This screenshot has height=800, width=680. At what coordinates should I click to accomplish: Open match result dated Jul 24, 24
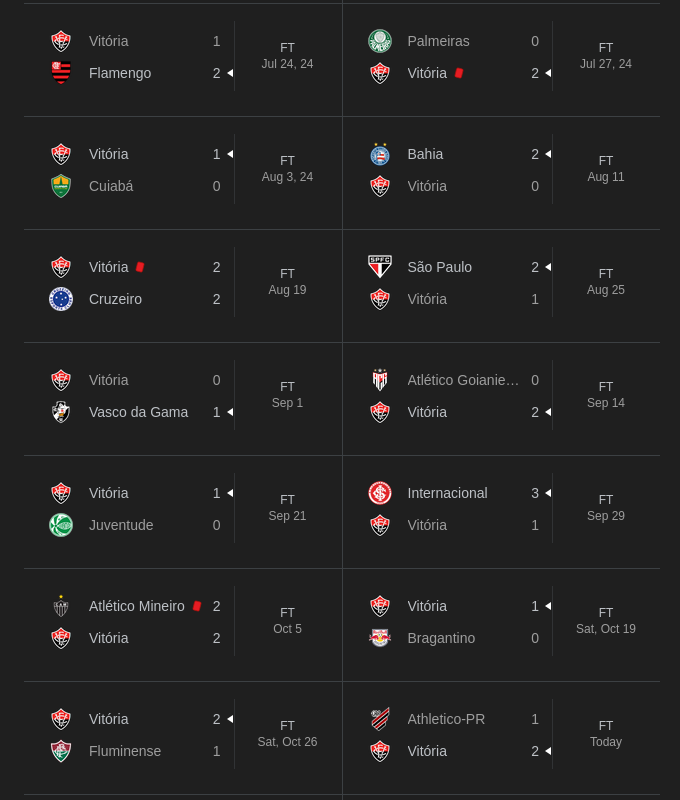(x=287, y=56)
